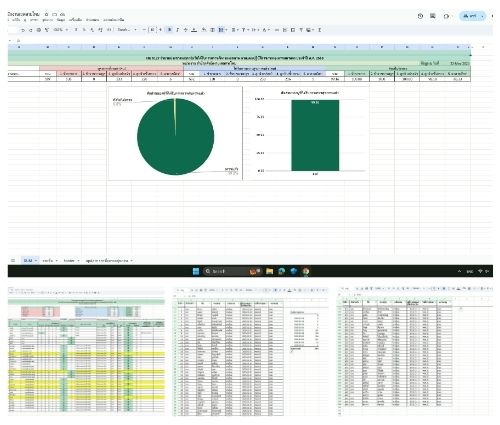
Task: Open the all sheets list button
Action: 13,260
